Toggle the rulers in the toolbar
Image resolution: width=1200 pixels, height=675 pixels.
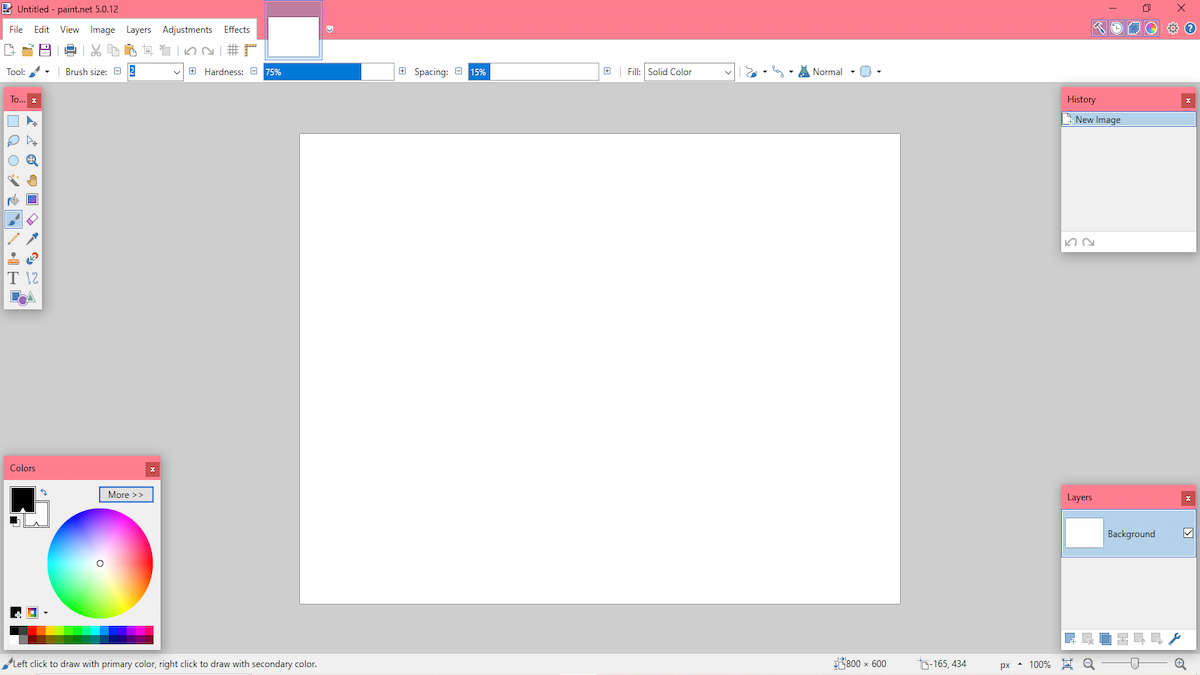pyautogui.click(x=250, y=50)
